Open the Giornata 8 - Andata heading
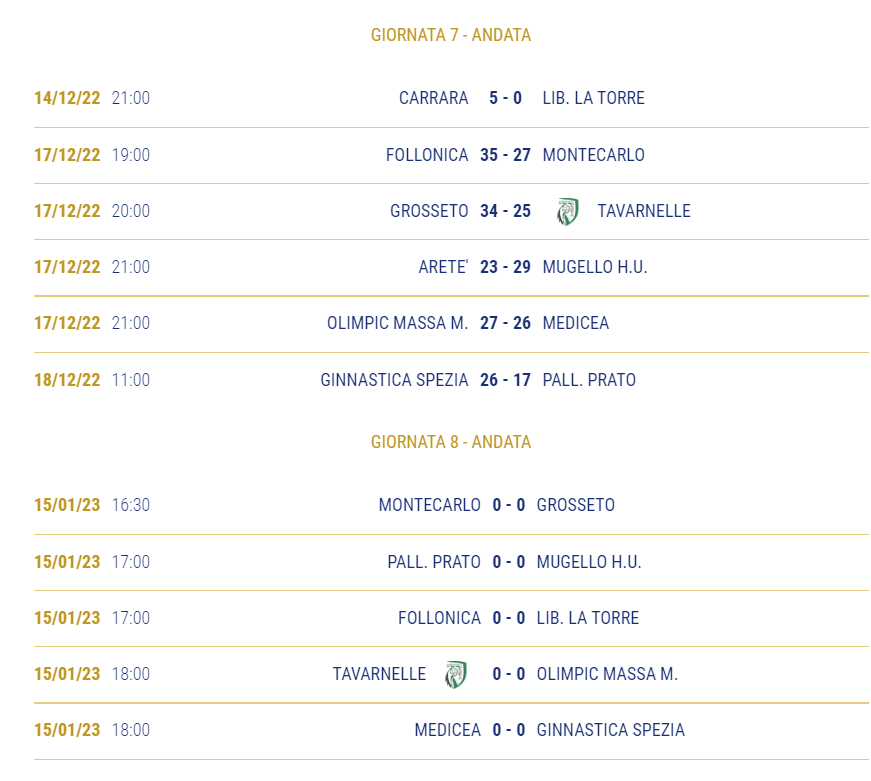The width and height of the screenshot is (871, 781). tap(451, 442)
